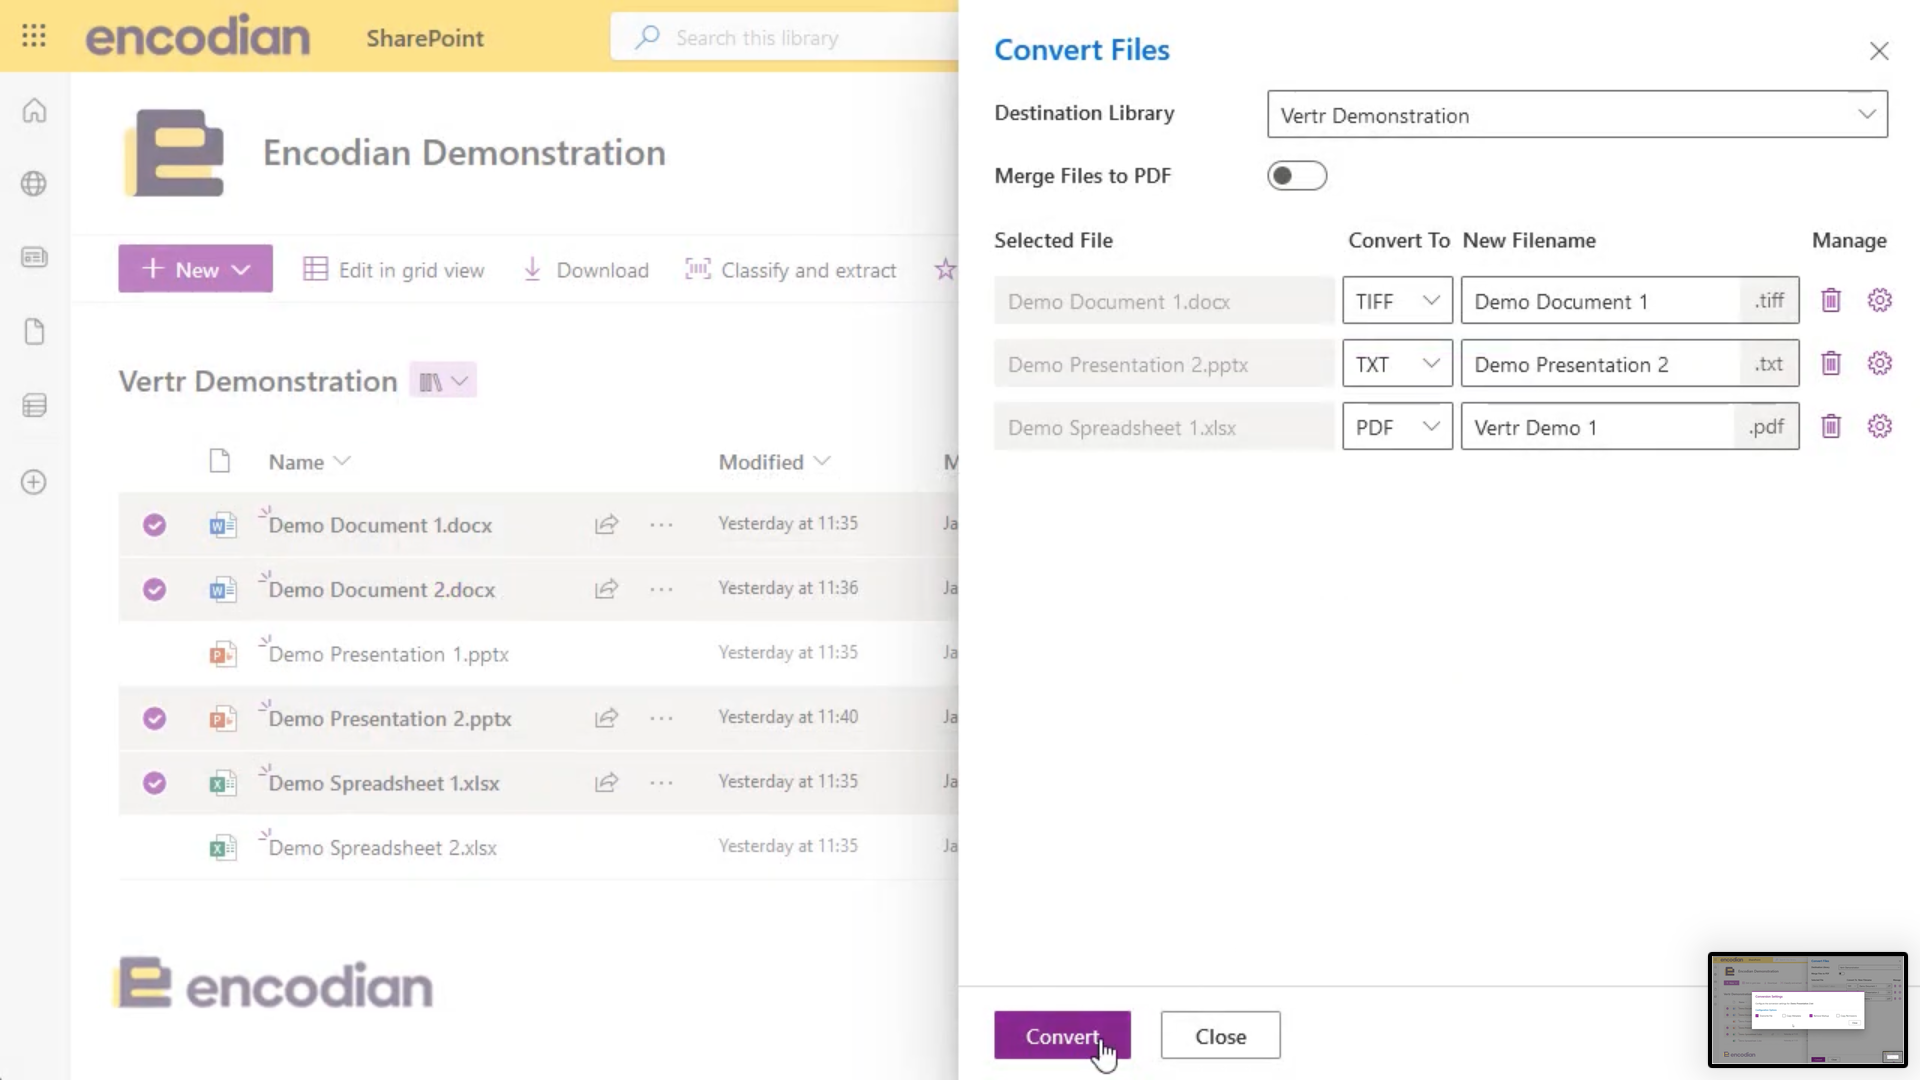Open the Destination Library dropdown
The height and width of the screenshot is (1080, 1920).
click(x=1577, y=115)
